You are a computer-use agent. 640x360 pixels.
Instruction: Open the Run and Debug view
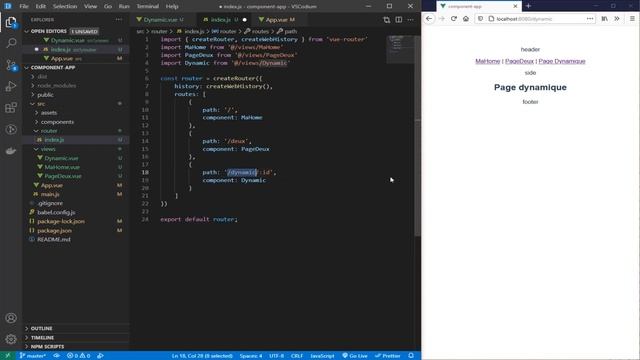[11, 86]
